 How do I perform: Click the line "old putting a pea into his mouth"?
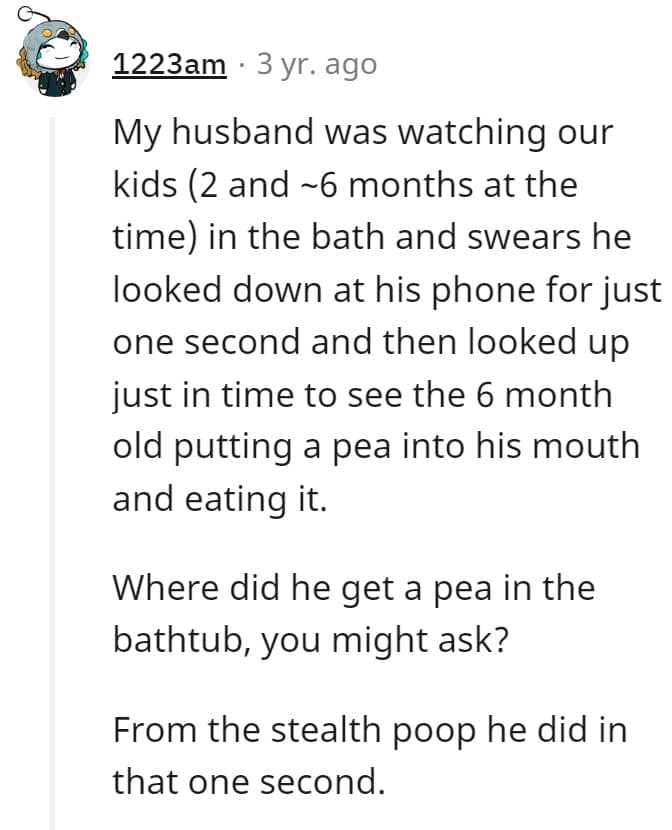(x=375, y=446)
